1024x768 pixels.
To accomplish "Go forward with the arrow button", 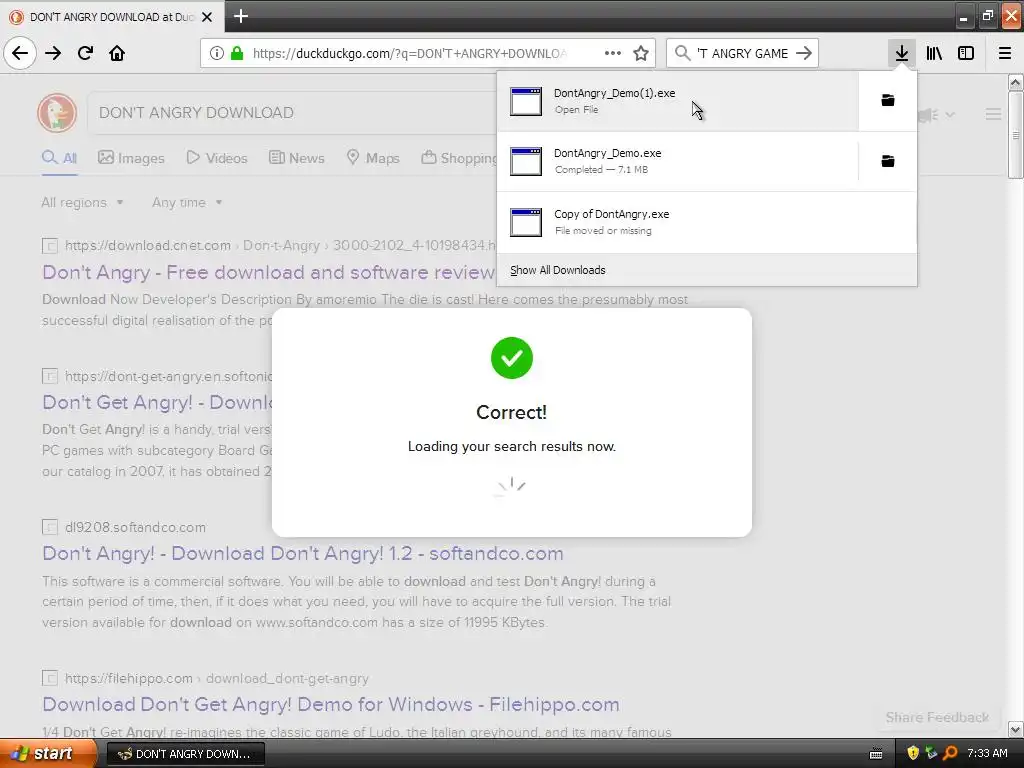I will [53, 53].
